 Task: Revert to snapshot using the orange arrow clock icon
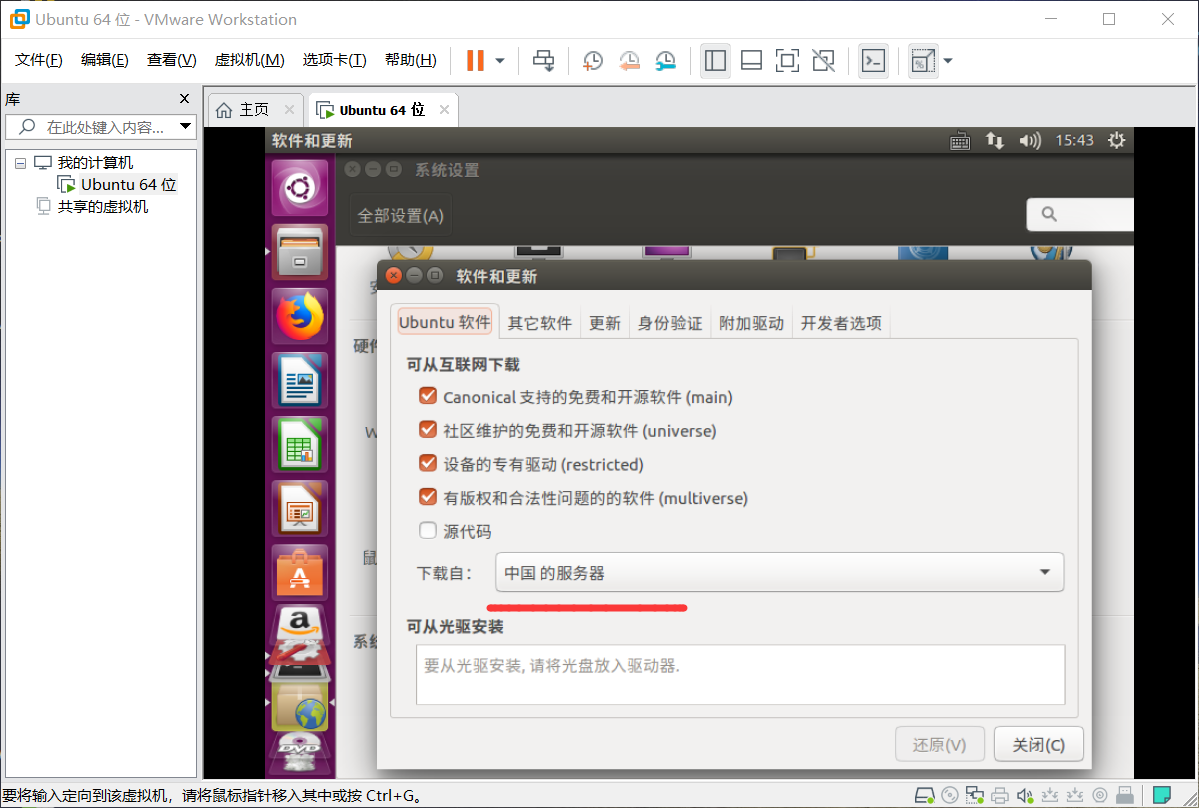click(x=629, y=60)
